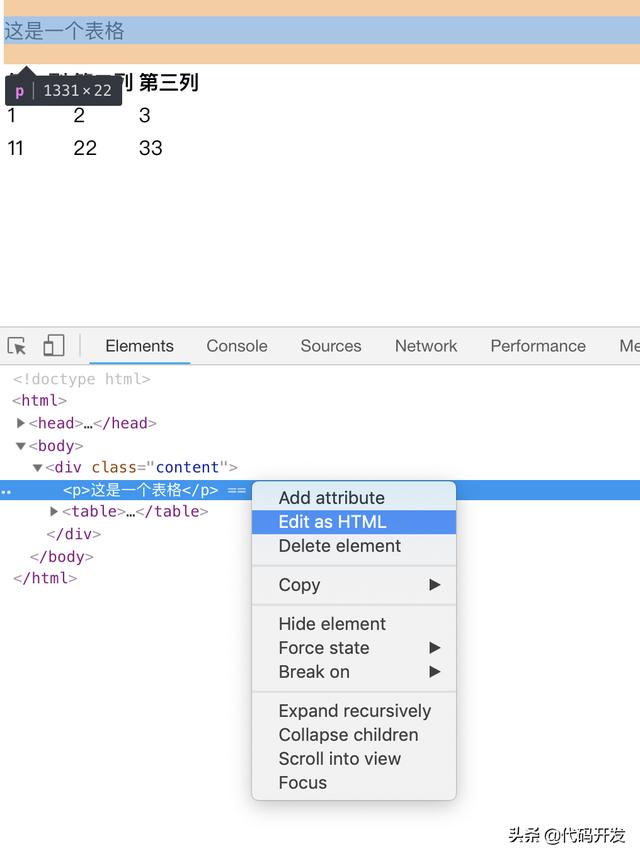Collapse the body element node
This screenshot has height=858, width=640.
coord(21,446)
